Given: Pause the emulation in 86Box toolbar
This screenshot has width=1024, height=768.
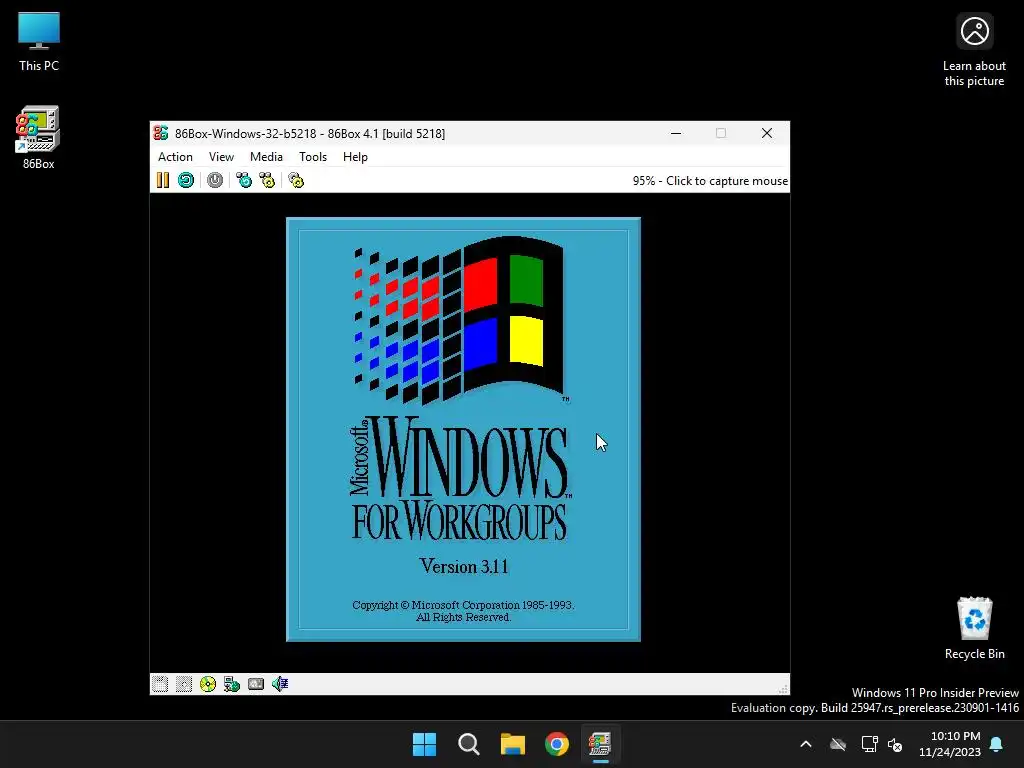Looking at the screenshot, I should [163, 180].
